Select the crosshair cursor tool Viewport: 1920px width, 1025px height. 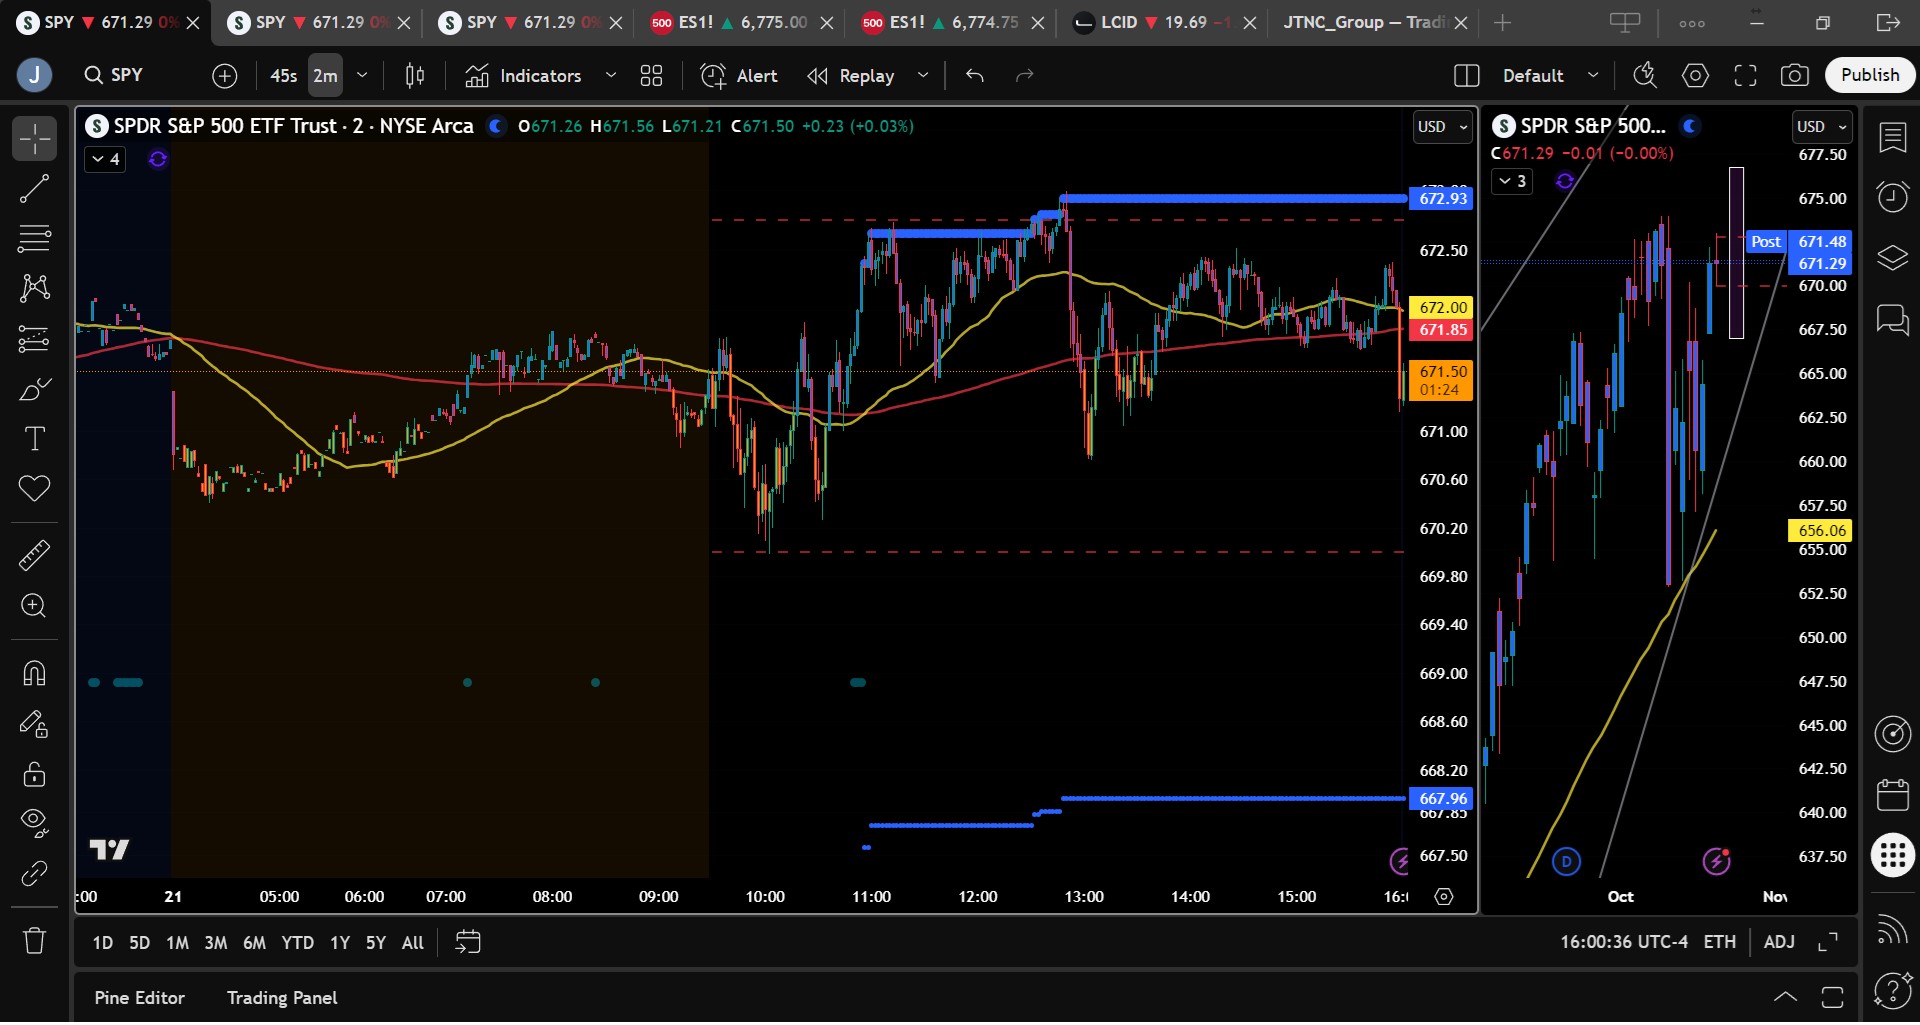(34, 139)
